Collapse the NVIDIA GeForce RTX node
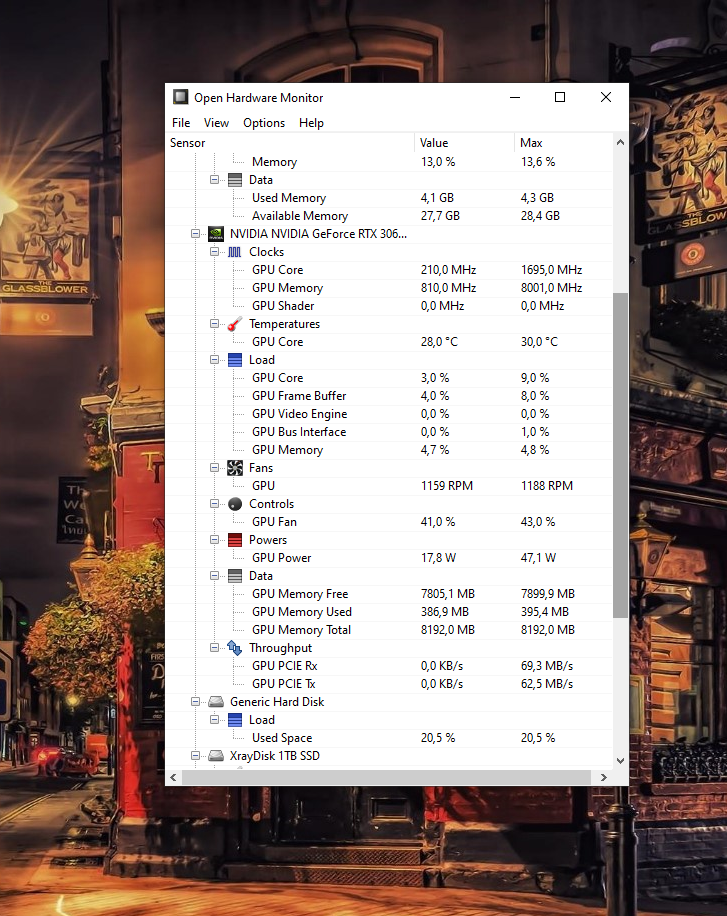Viewport: 727px width, 916px height. pos(195,234)
